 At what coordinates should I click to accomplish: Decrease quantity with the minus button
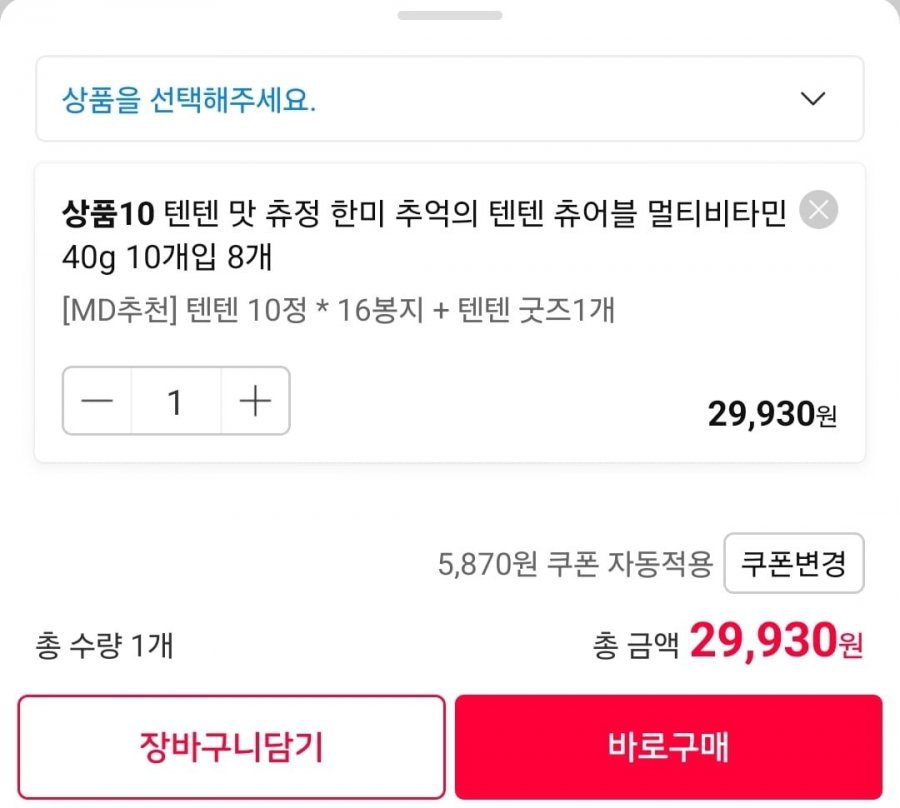98,401
